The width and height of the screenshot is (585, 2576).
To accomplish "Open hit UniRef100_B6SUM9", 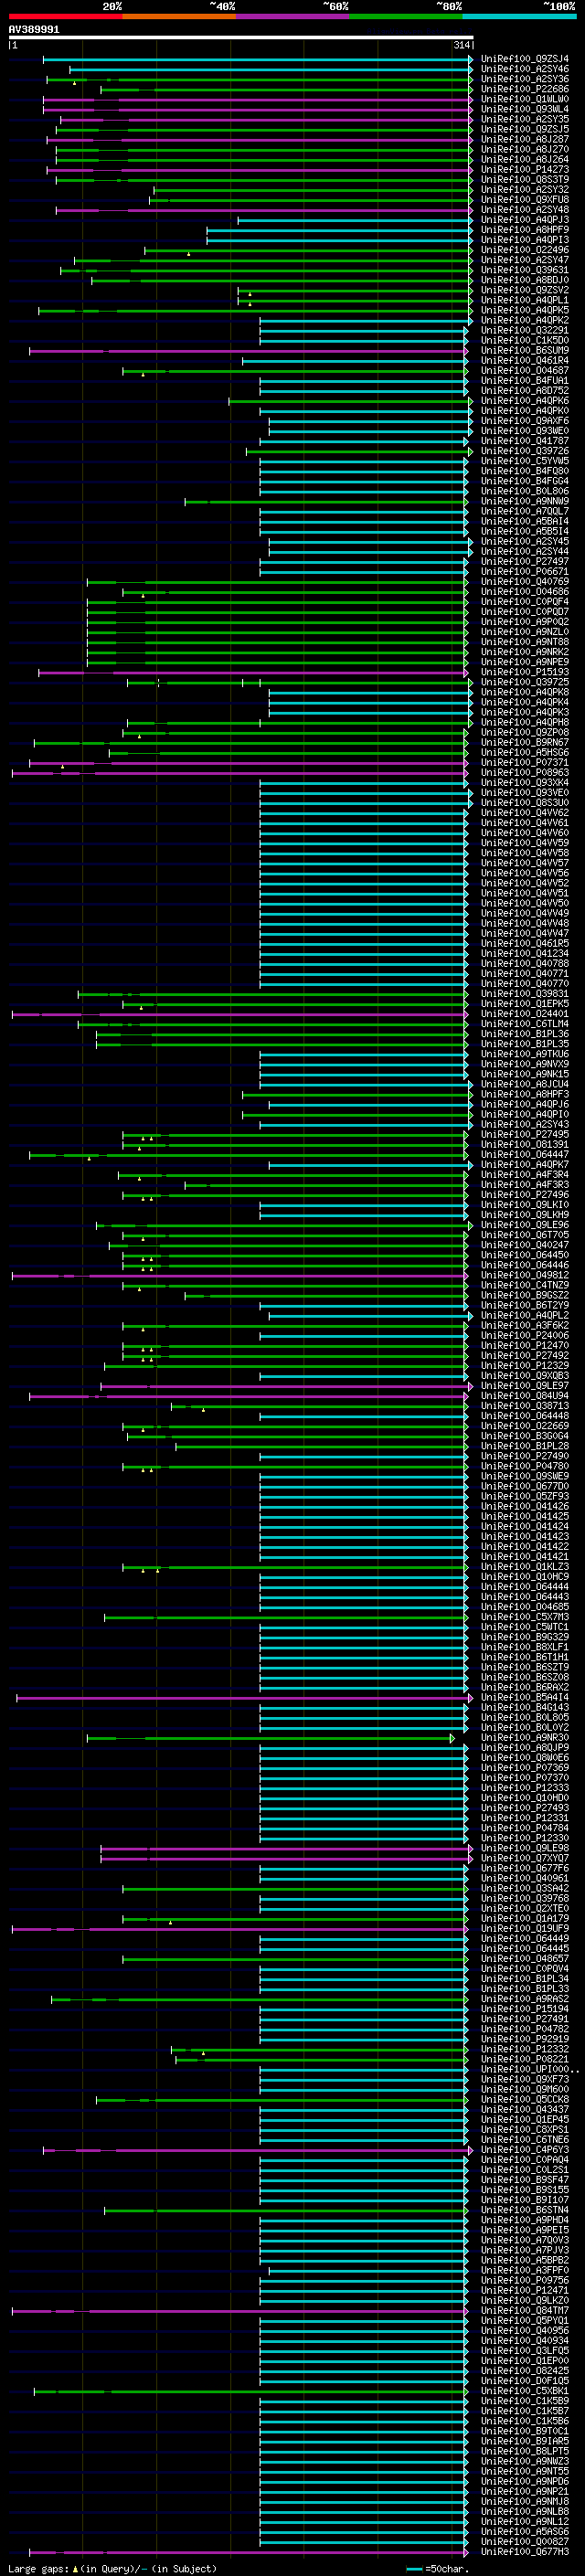I will 525,350.
